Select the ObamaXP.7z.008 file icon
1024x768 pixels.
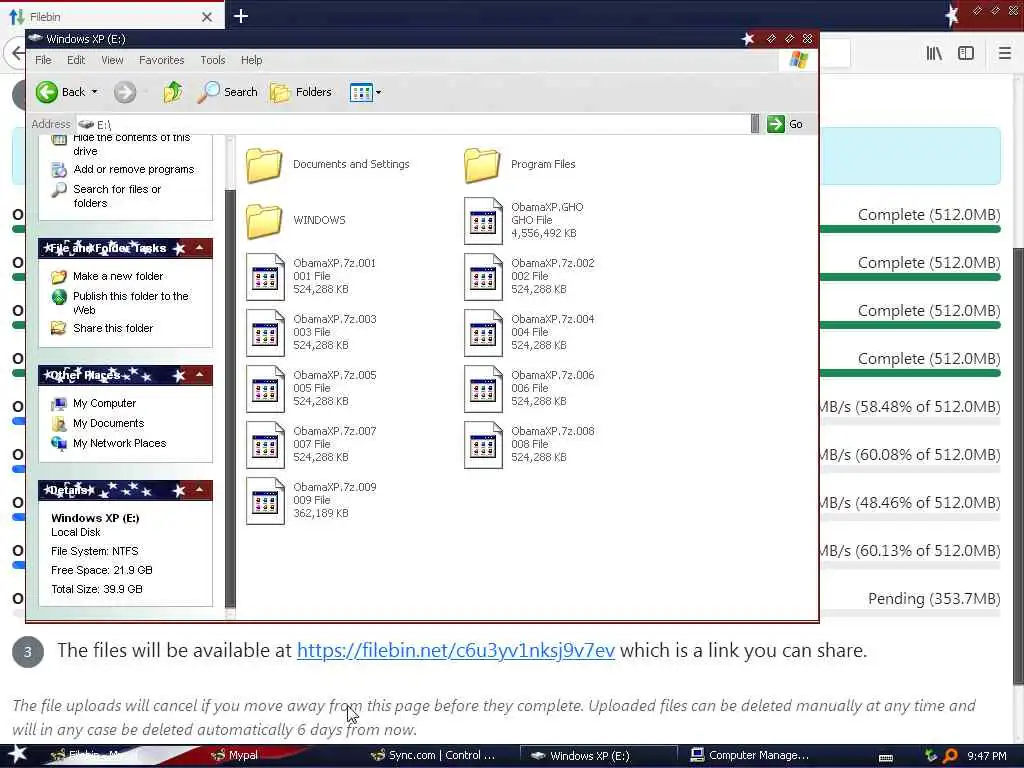[x=483, y=445]
